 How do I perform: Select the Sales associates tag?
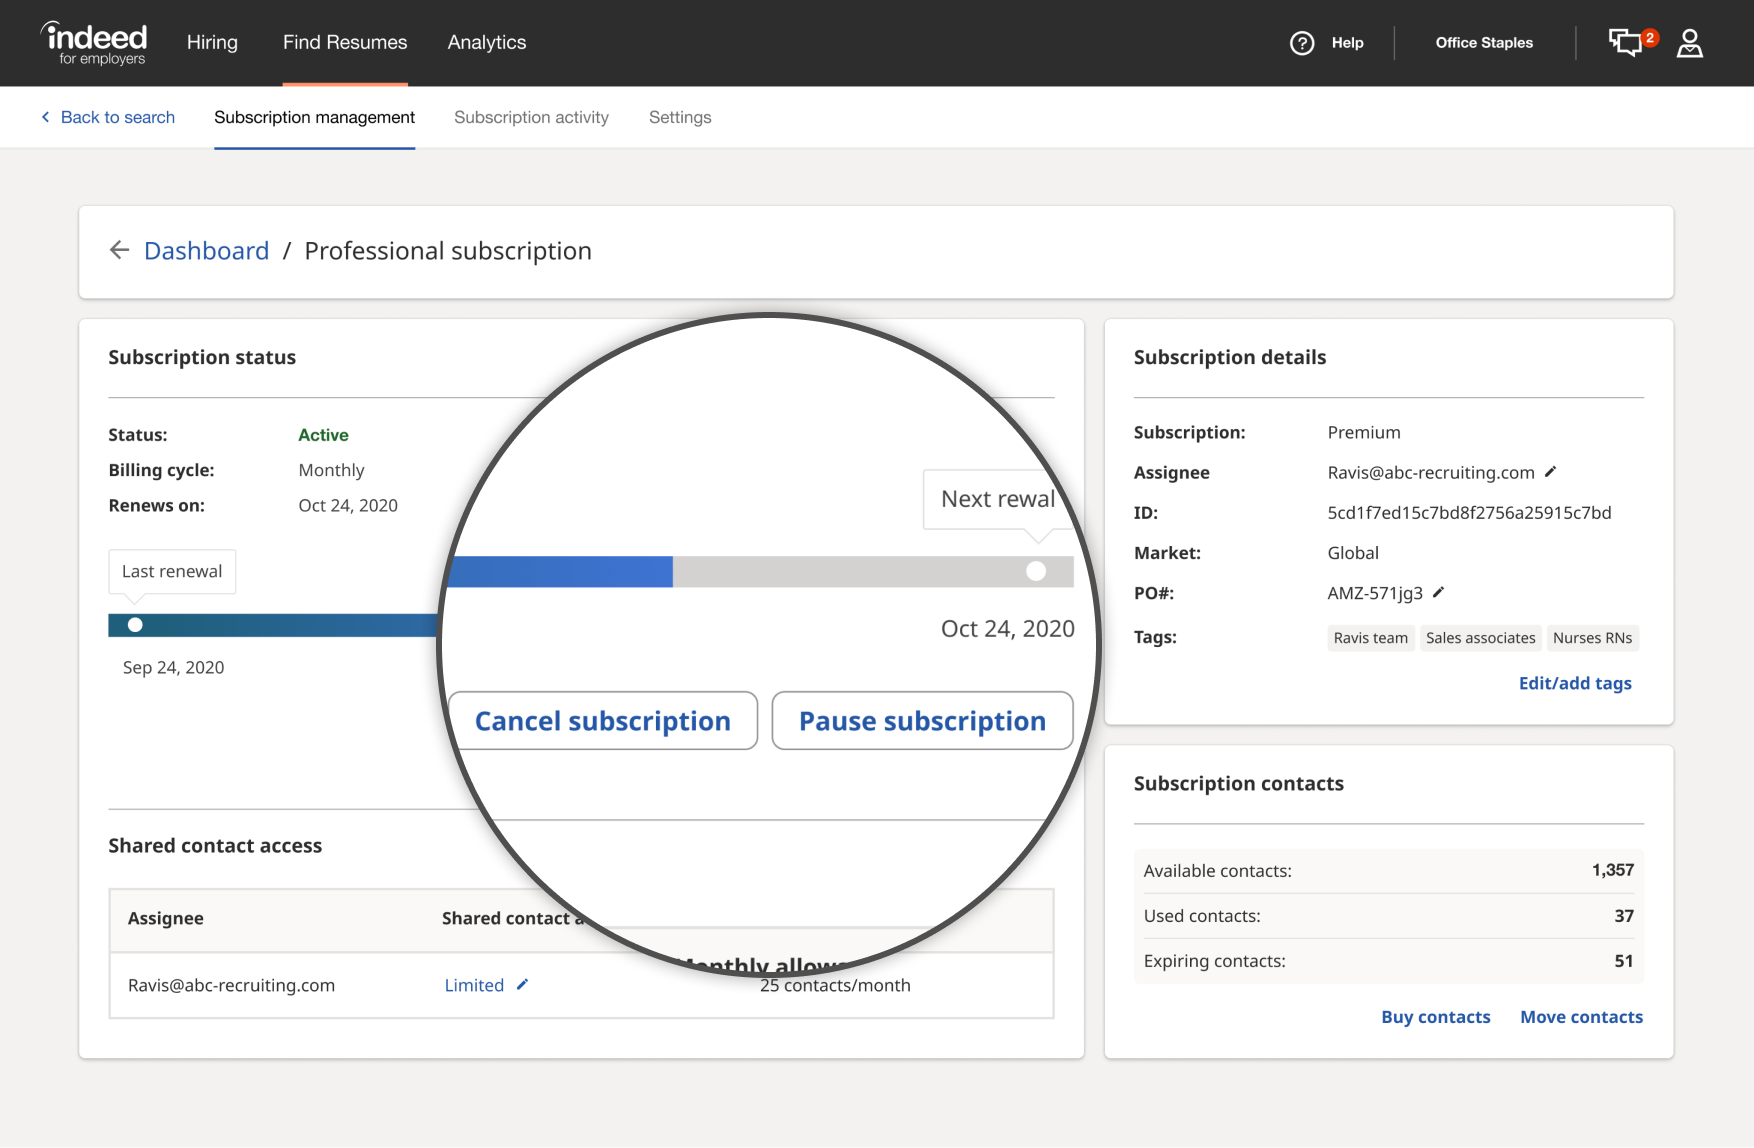1480,638
